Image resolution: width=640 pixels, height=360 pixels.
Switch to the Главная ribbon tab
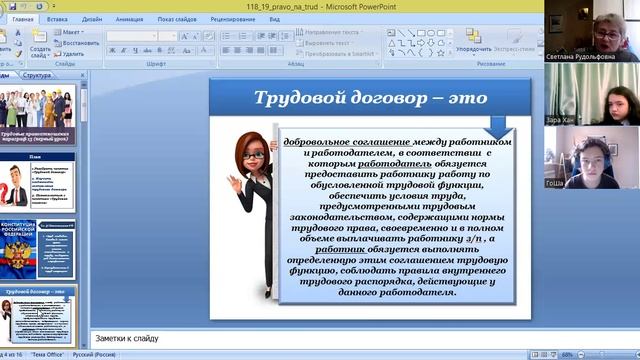(x=22, y=19)
